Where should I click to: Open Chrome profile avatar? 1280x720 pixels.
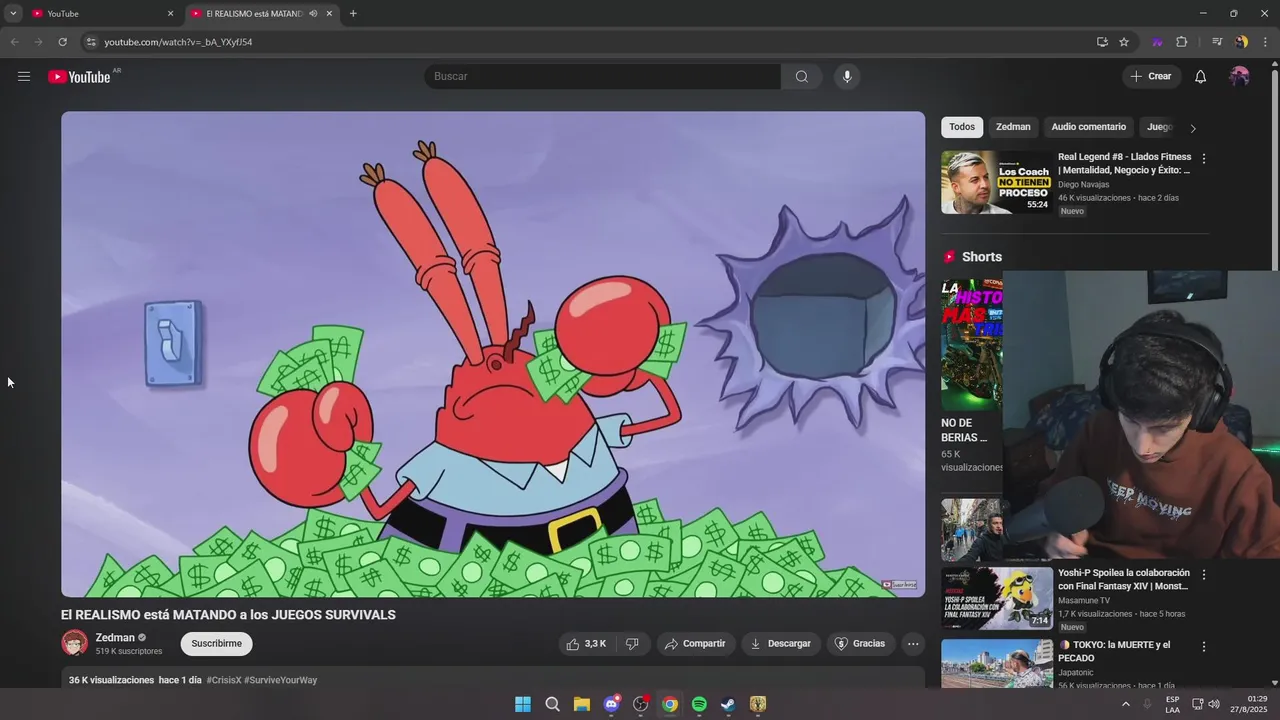tap(1241, 42)
